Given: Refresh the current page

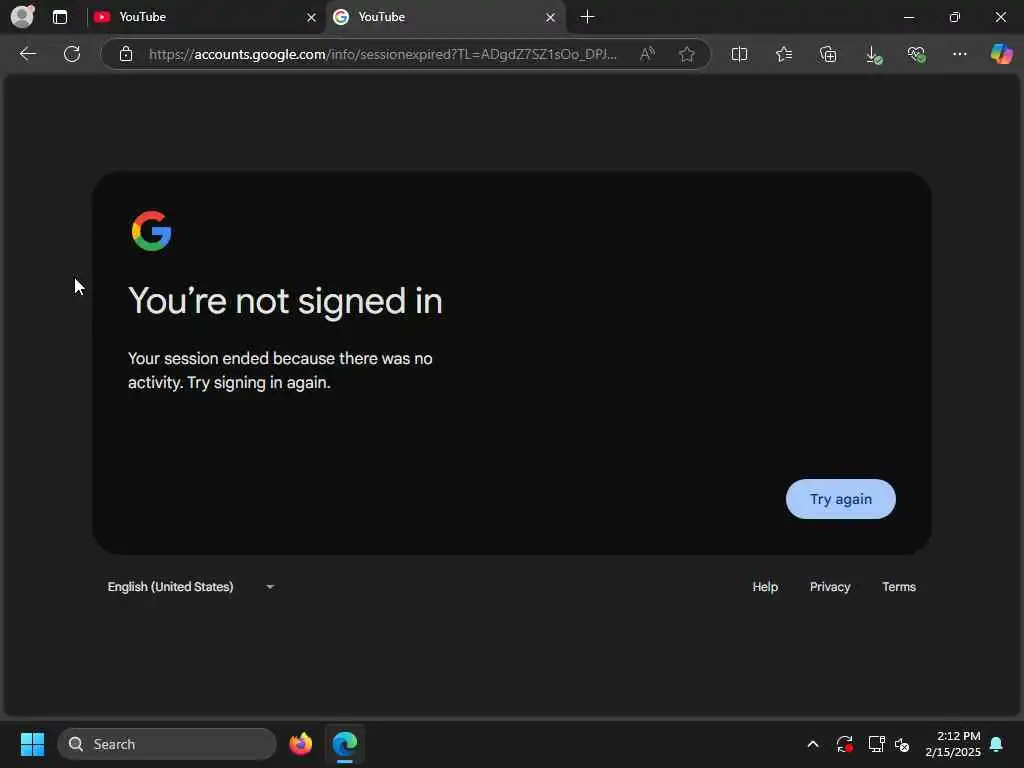Looking at the screenshot, I should coord(72,54).
